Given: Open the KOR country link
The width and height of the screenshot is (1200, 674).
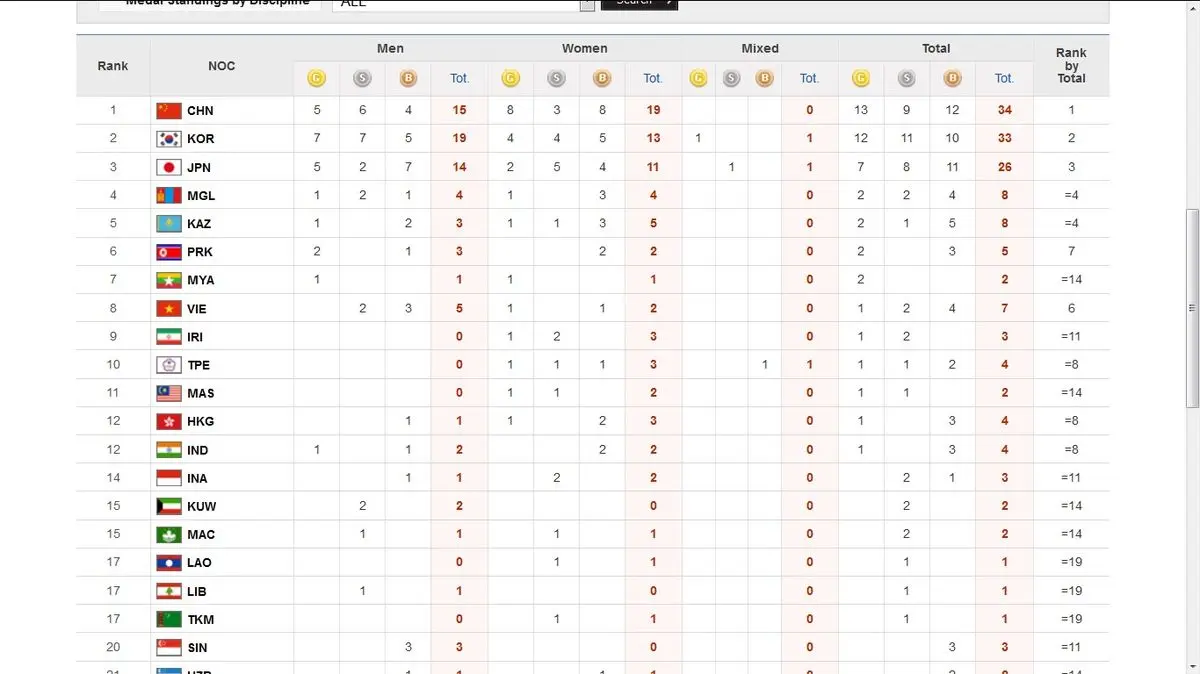Looking at the screenshot, I should pyautogui.click(x=200, y=139).
